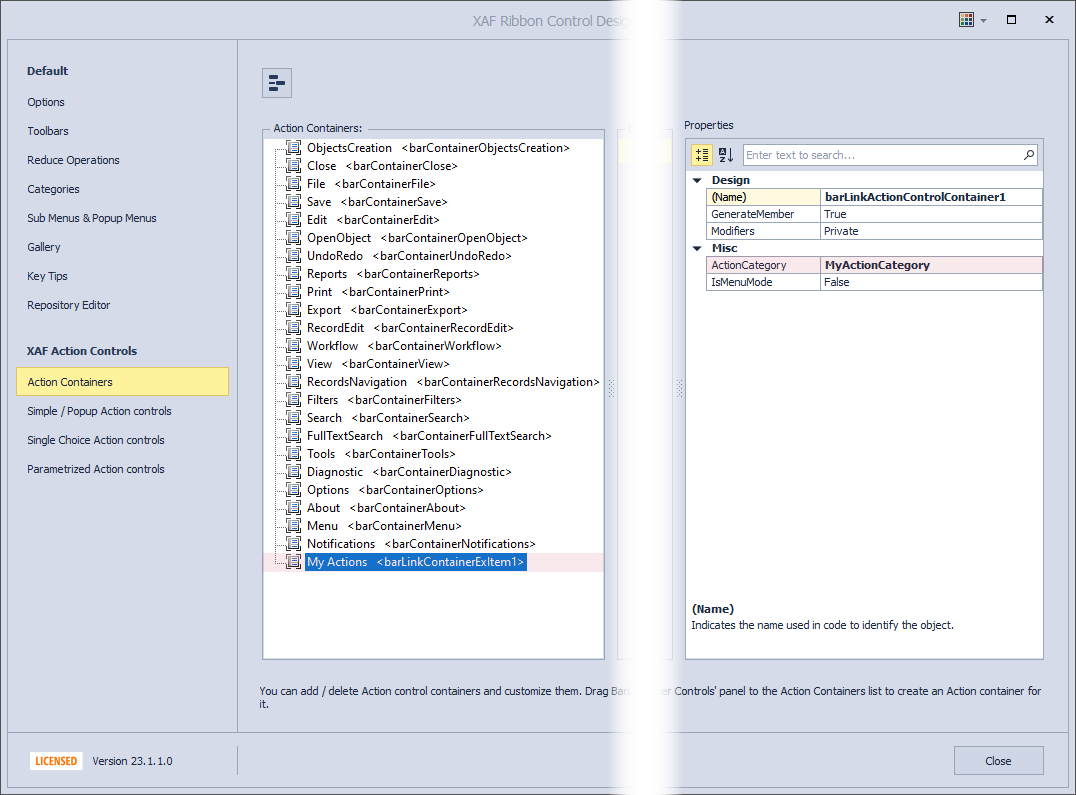Click the Edit container's icon
Image resolution: width=1076 pixels, height=795 pixels.
coord(294,219)
